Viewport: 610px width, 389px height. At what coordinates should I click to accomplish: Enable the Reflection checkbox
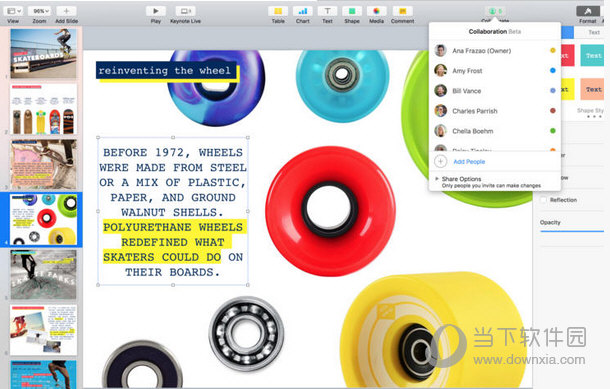coord(543,200)
